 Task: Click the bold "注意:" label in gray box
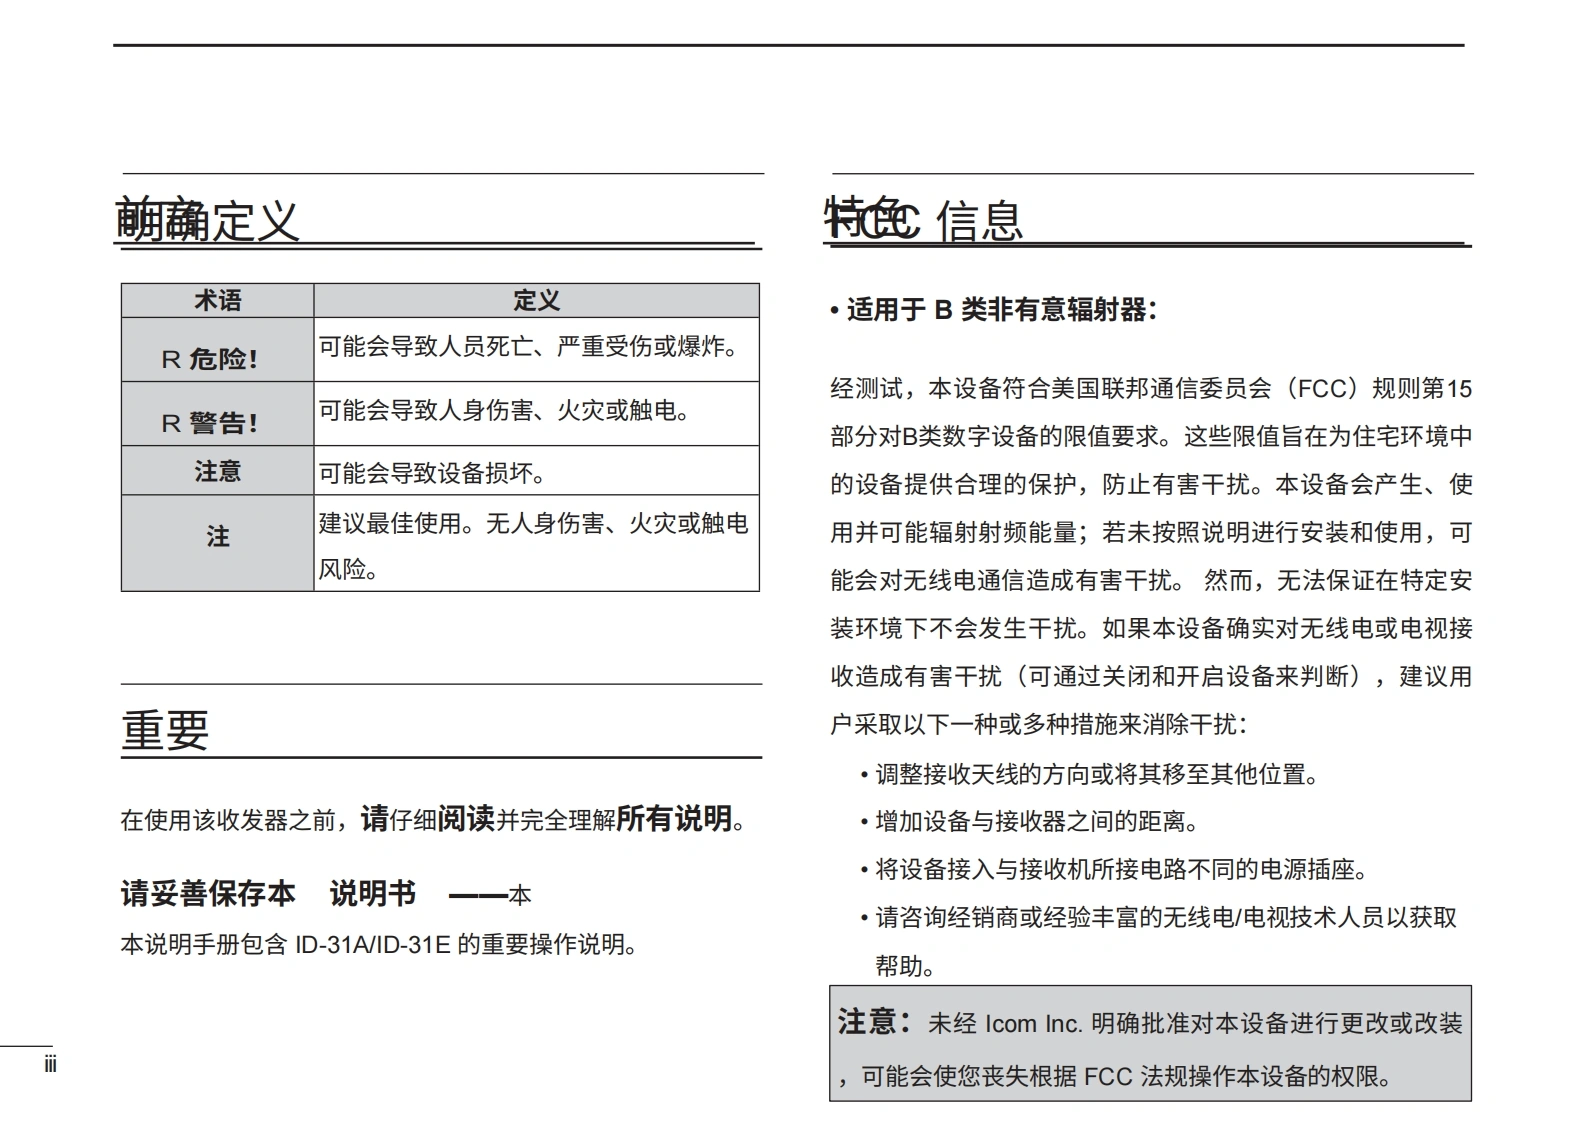coord(874,1022)
